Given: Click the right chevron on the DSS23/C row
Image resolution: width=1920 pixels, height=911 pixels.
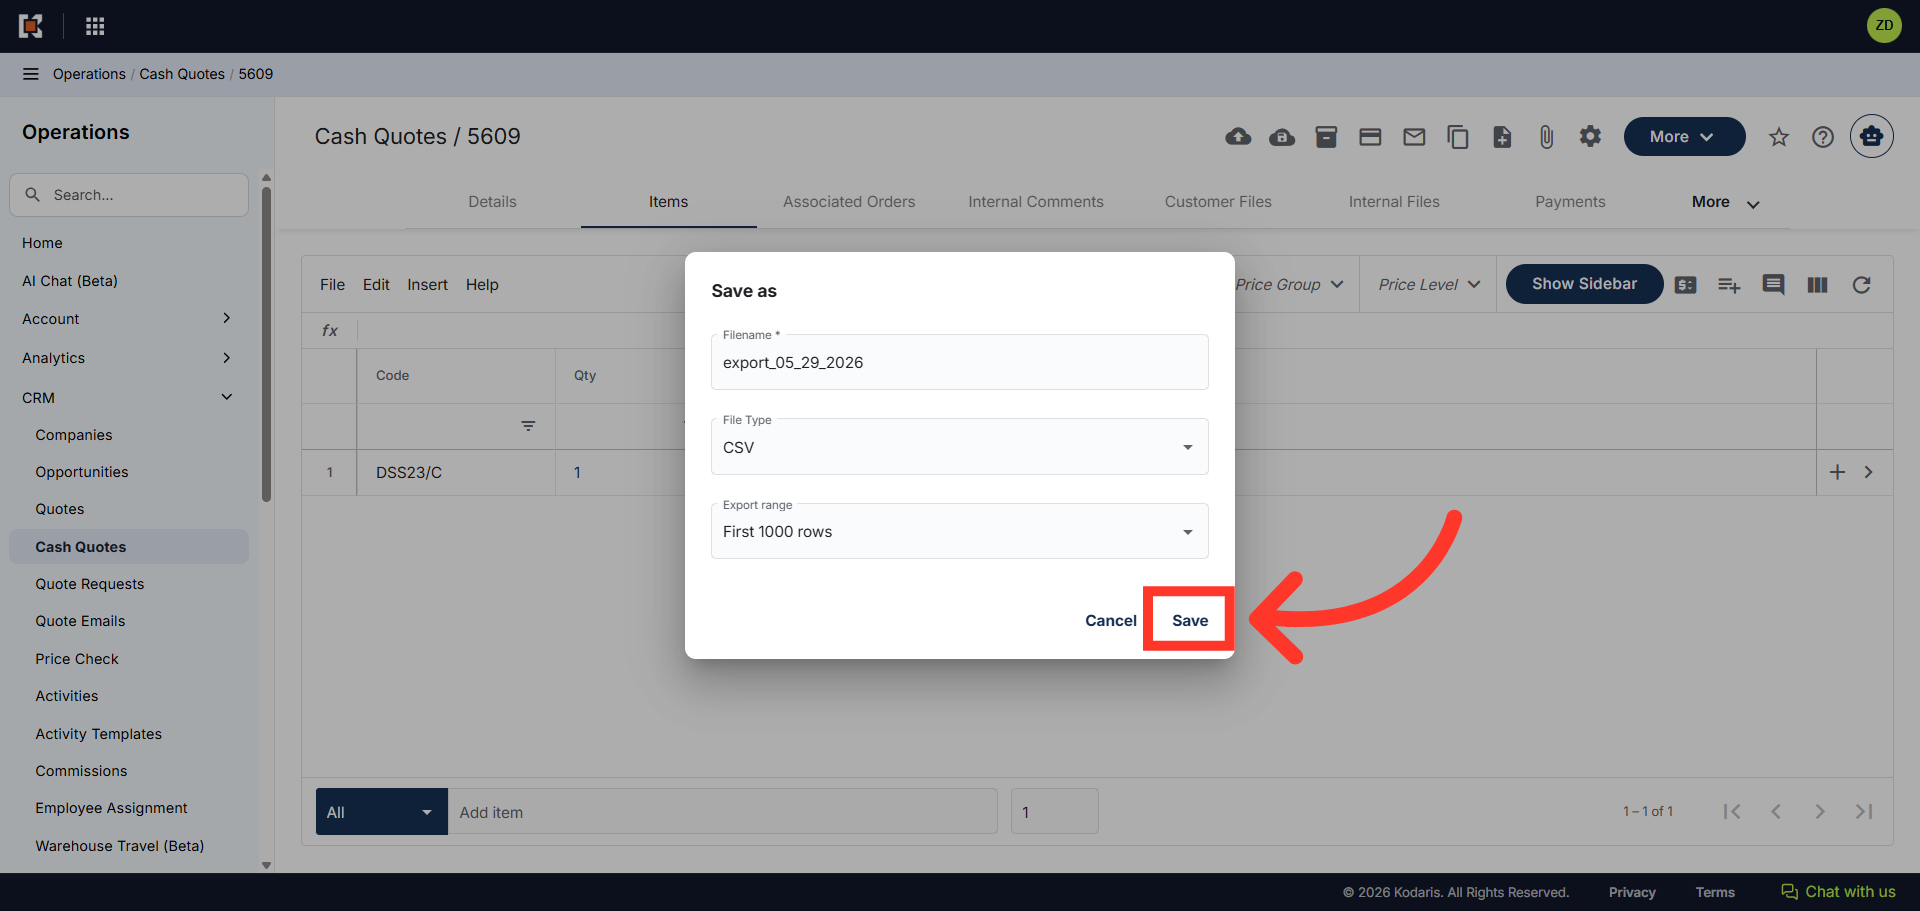Looking at the screenshot, I should coord(1868,472).
